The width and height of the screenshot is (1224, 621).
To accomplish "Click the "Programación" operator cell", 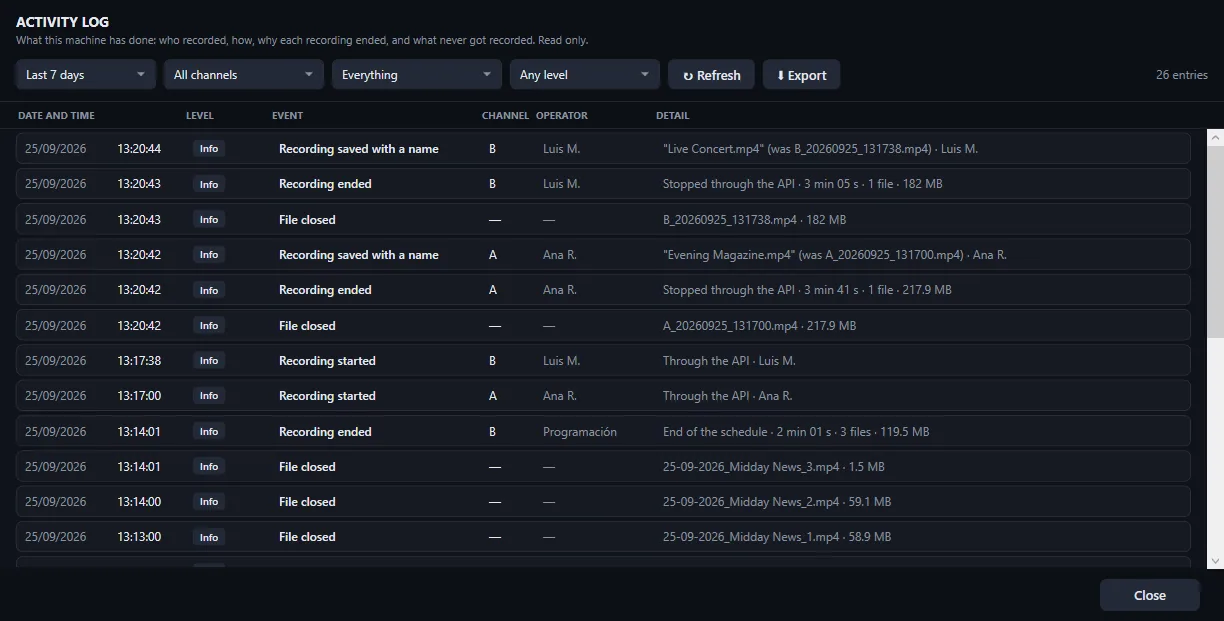I will pyautogui.click(x=580, y=432).
